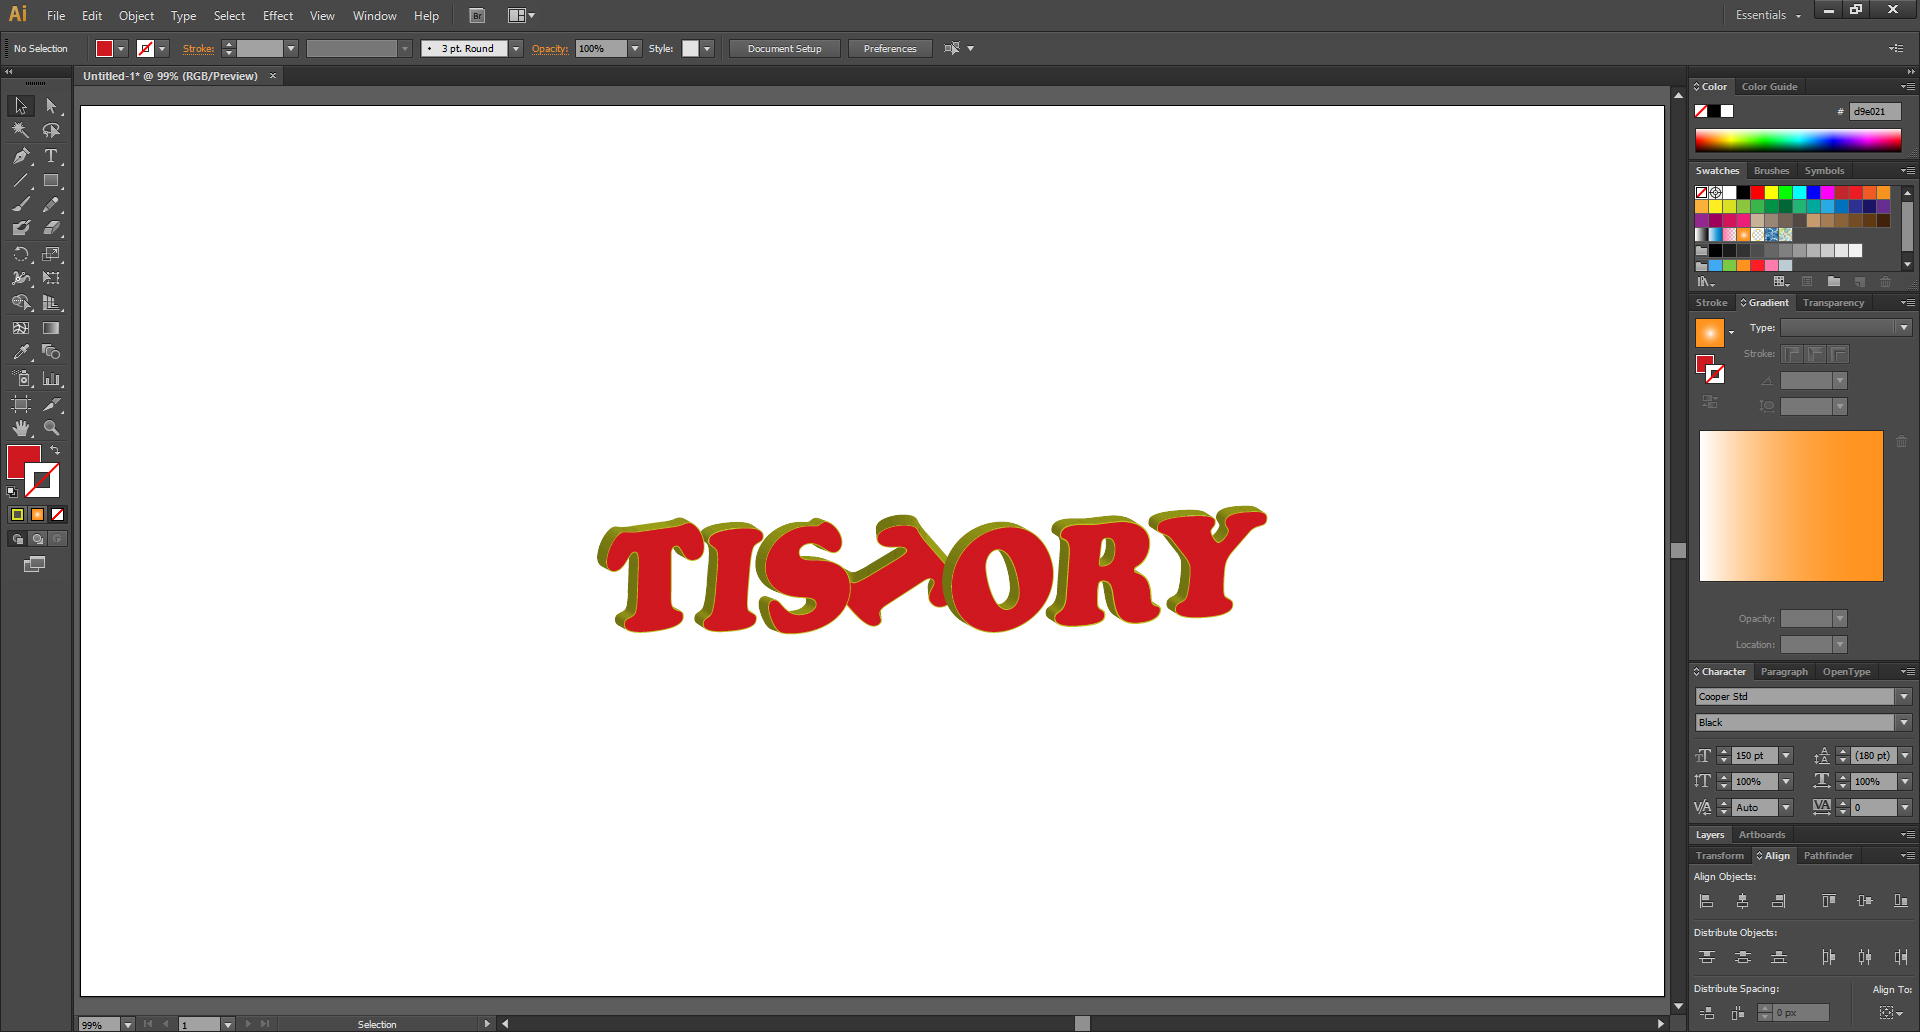Click the color spectrum bar
Screen dimensions: 1920x1032
point(1798,141)
